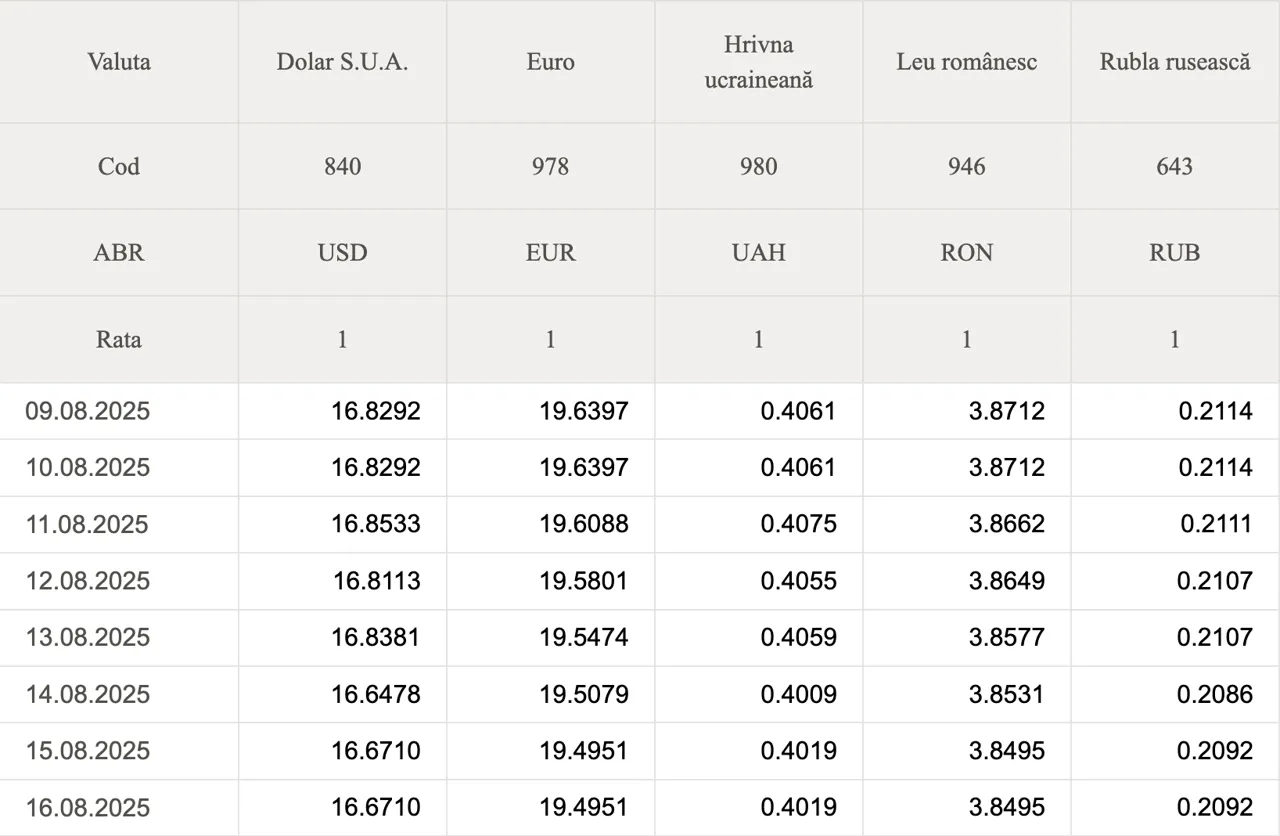Select the Euro rate 19.5079
The width and height of the screenshot is (1280, 836).
click(x=584, y=694)
